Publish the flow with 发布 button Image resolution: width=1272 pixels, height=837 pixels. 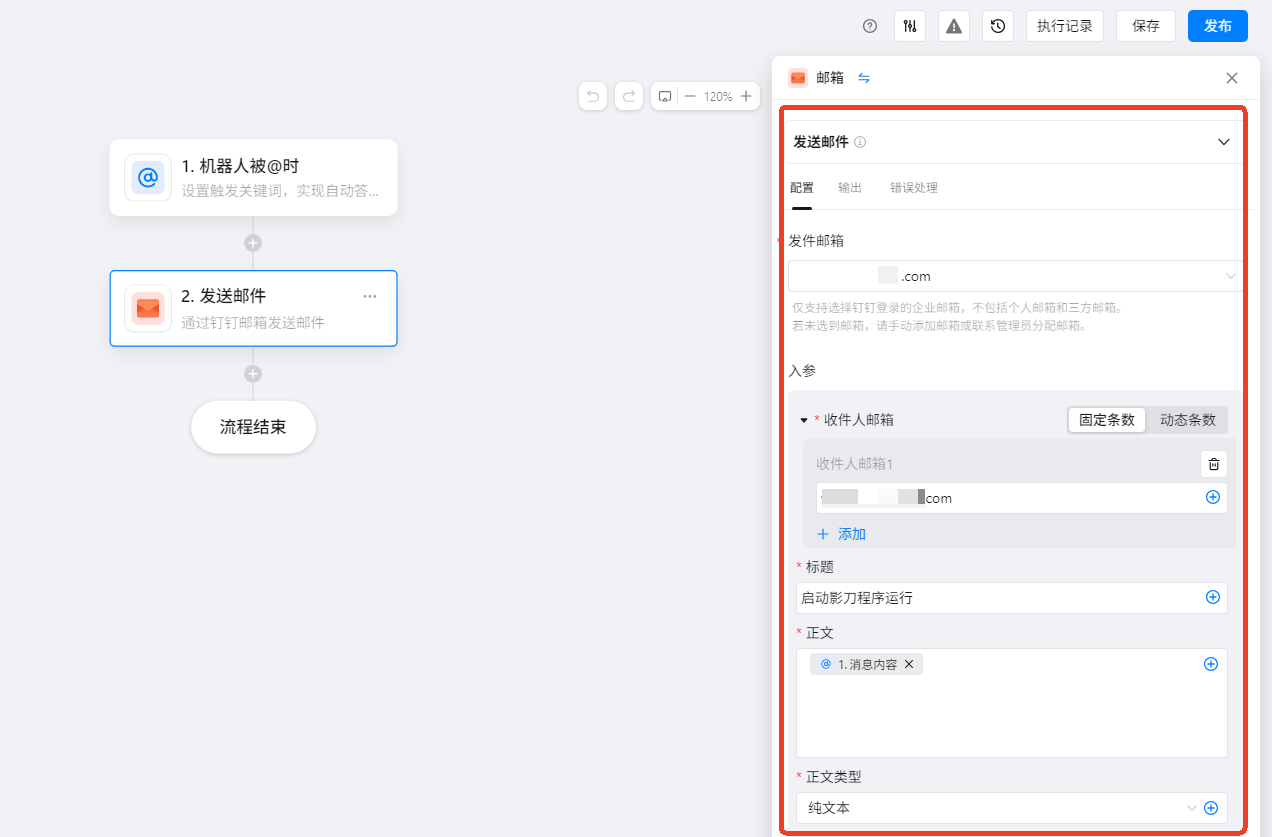[1218, 26]
